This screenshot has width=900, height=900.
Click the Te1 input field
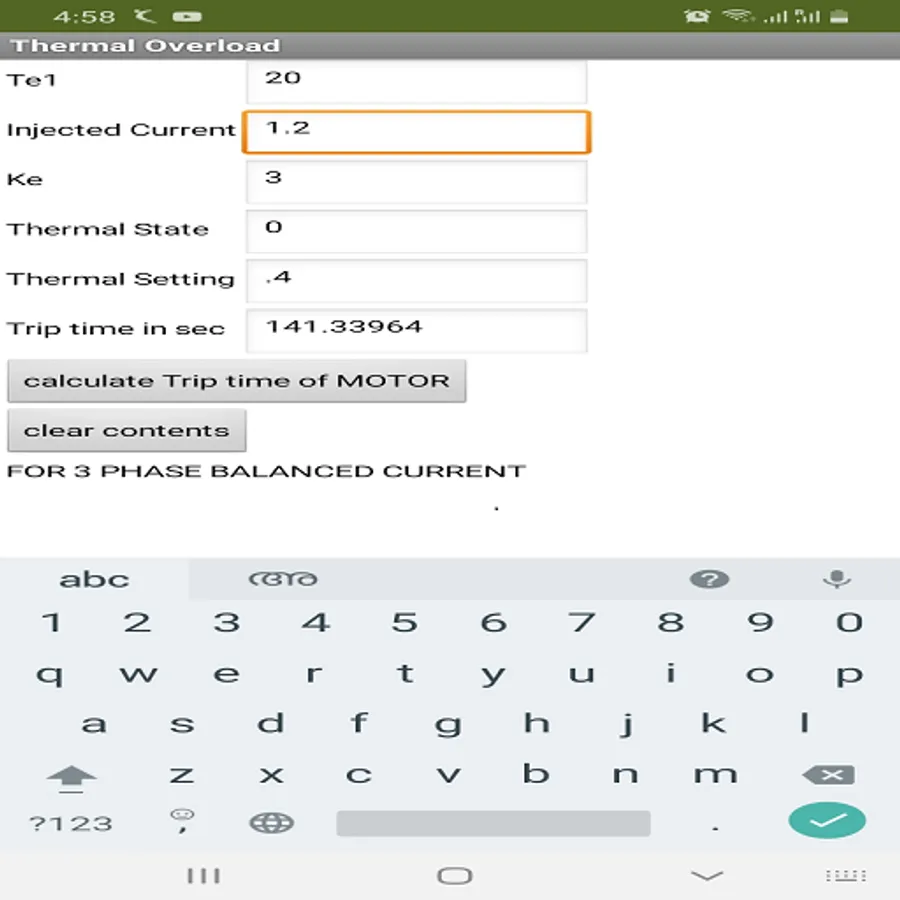(x=415, y=80)
